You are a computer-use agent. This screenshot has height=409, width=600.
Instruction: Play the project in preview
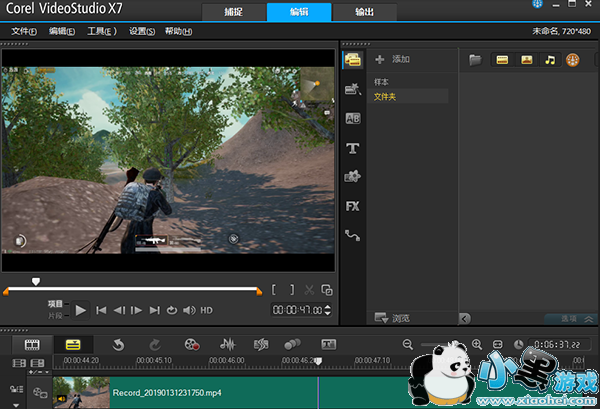click(x=81, y=310)
